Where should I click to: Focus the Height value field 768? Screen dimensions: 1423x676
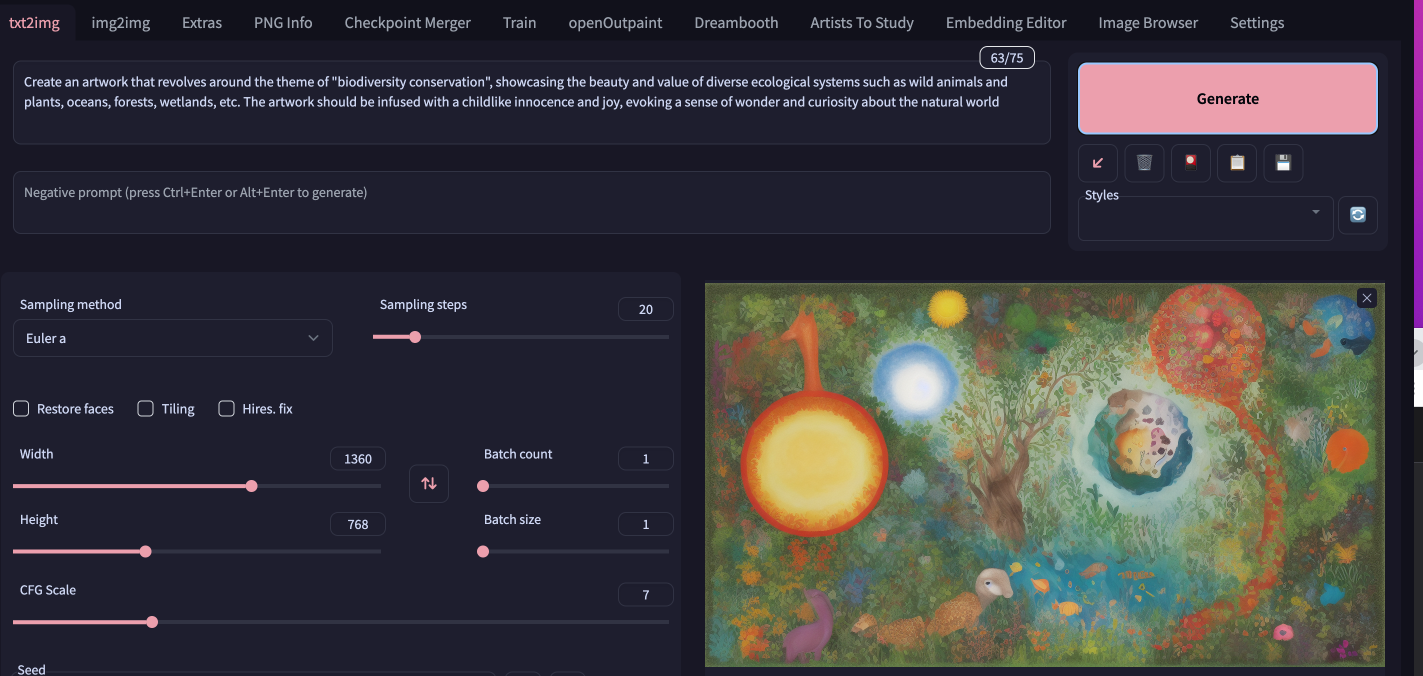point(357,524)
